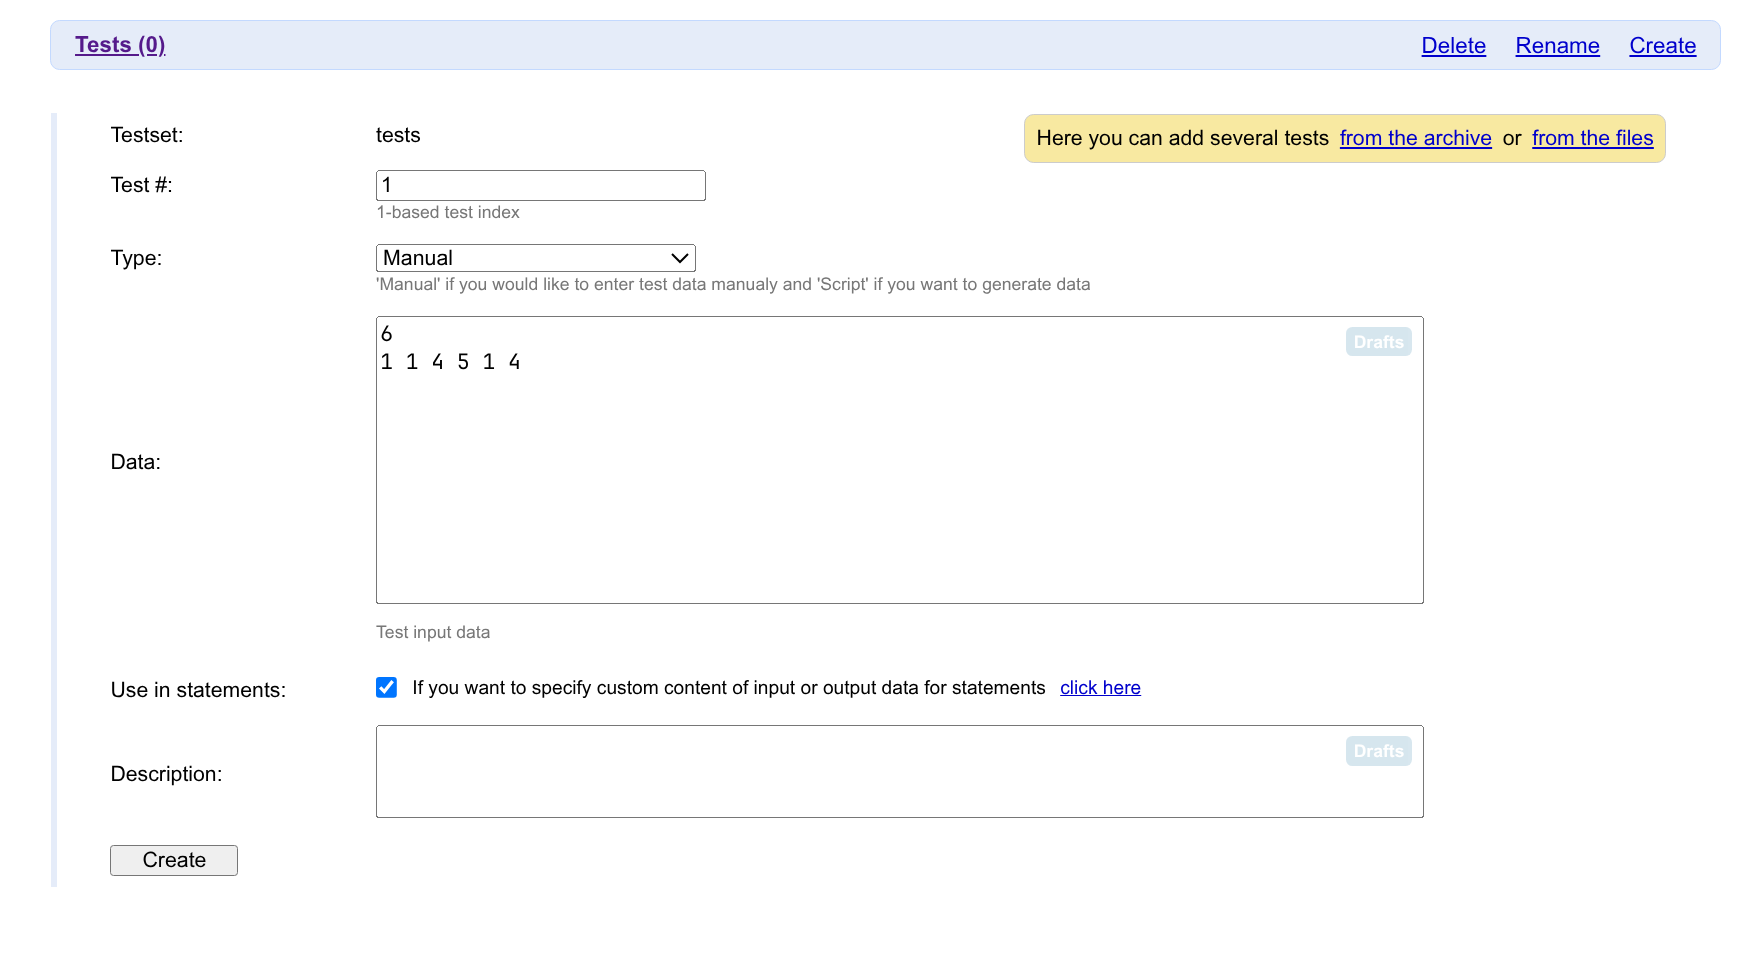Screen dimensions: 1739x961
Task: Open the Tests (0) header link
Action: click(120, 45)
